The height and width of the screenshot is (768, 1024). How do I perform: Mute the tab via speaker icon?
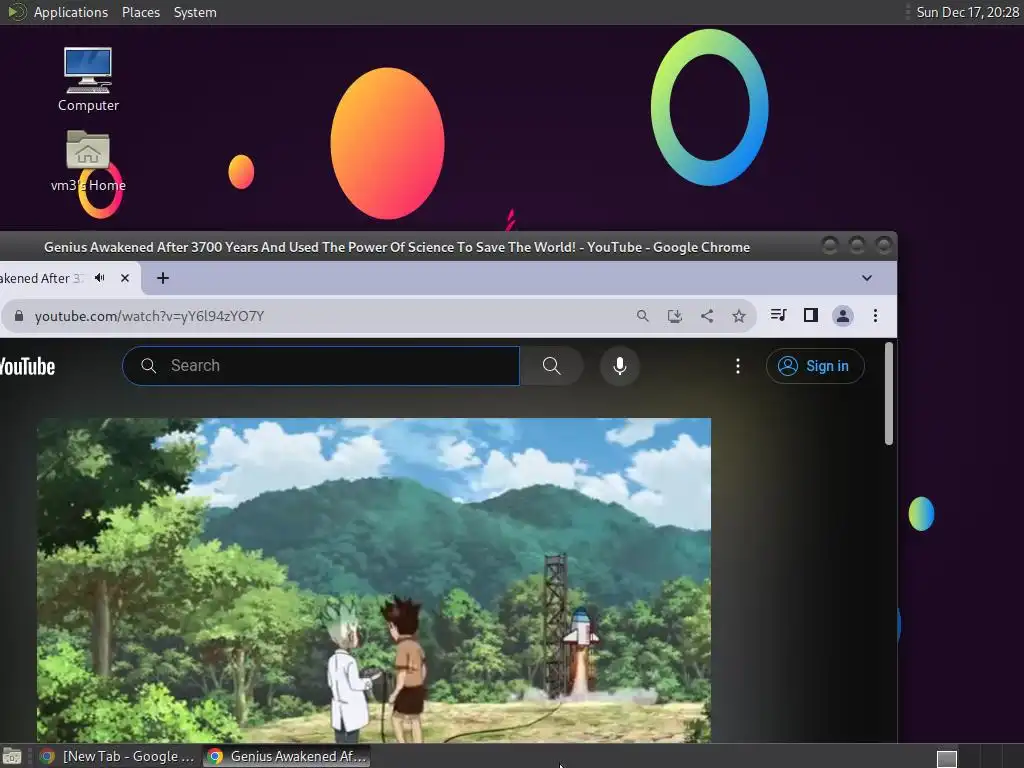pyautogui.click(x=100, y=278)
